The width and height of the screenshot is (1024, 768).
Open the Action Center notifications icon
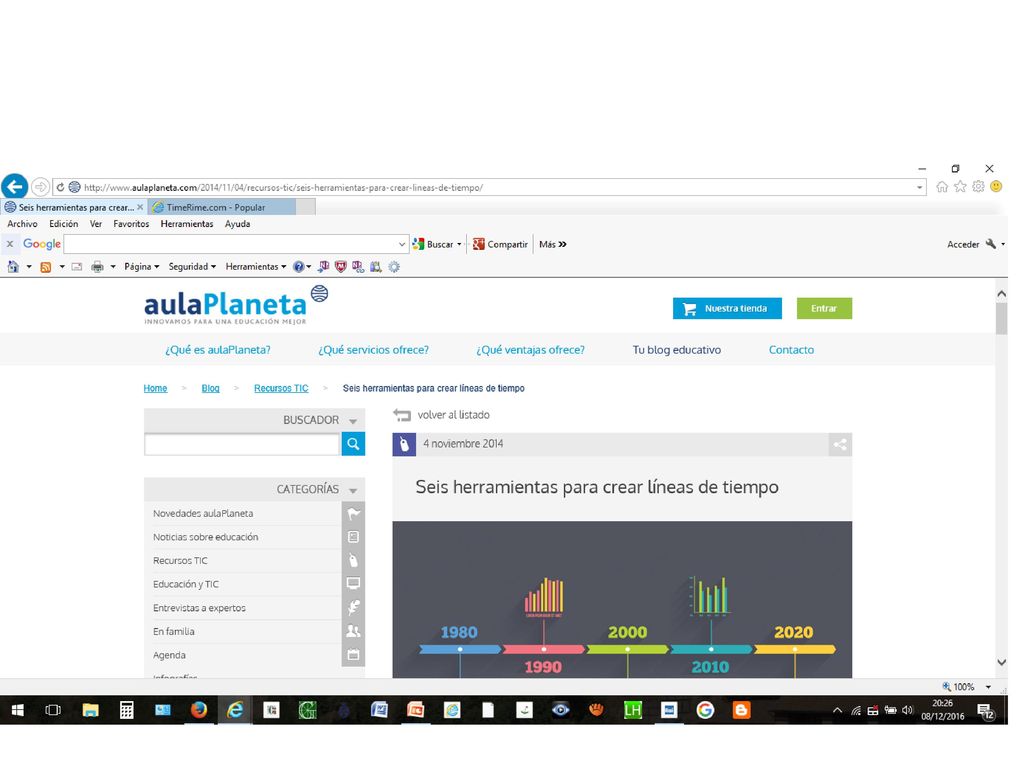[x=985, y=711]
